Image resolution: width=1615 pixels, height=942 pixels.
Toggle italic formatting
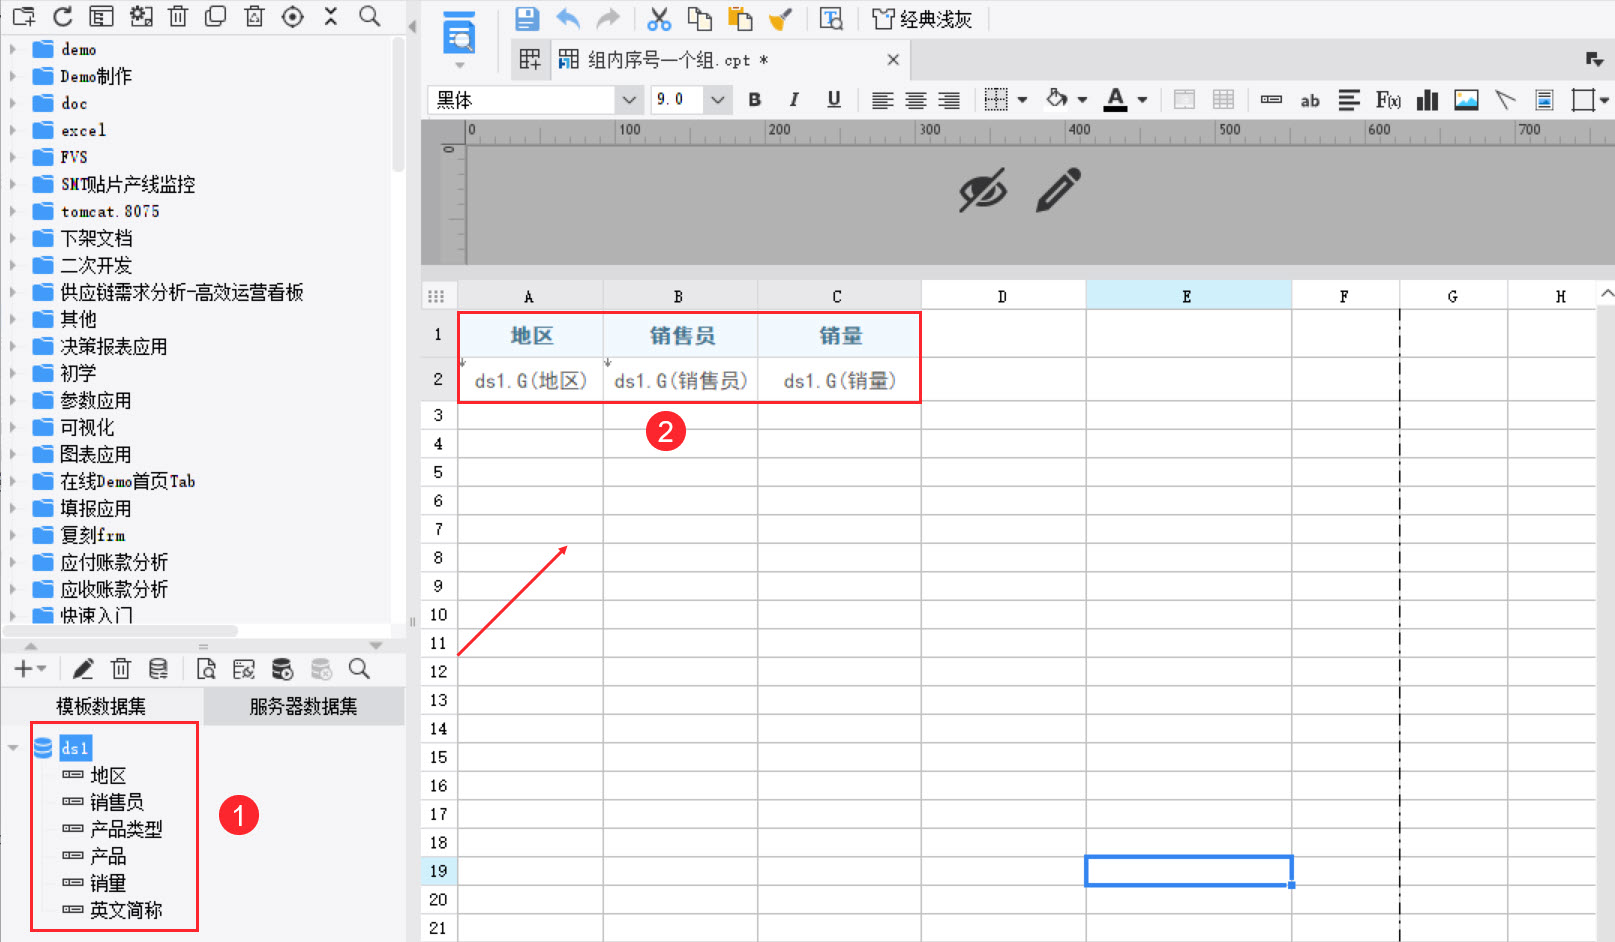pyautogui.click(x=794, y=100)
